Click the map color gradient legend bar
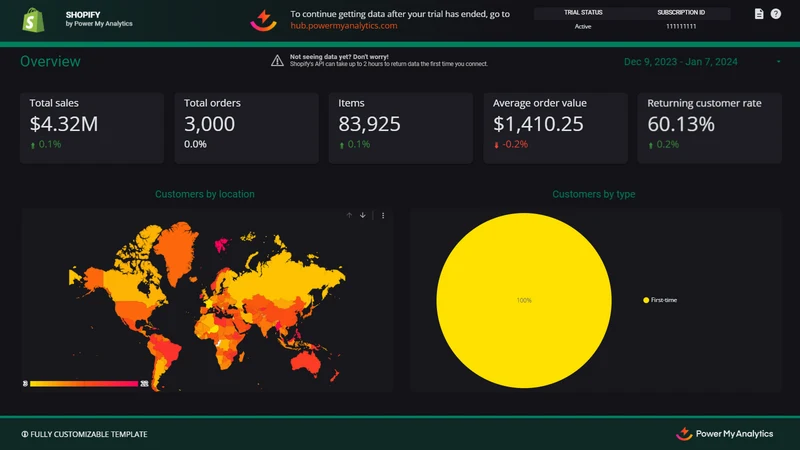The width and height of the screenshot is (800, 450). [x=84, y=384]
